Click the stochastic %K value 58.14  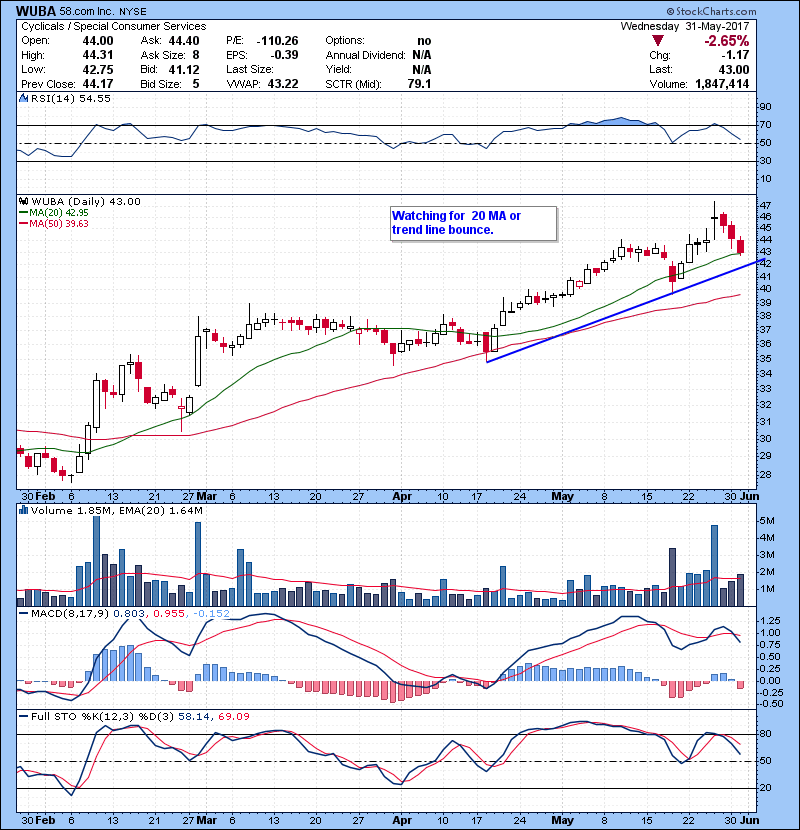[x=194, y=717]
